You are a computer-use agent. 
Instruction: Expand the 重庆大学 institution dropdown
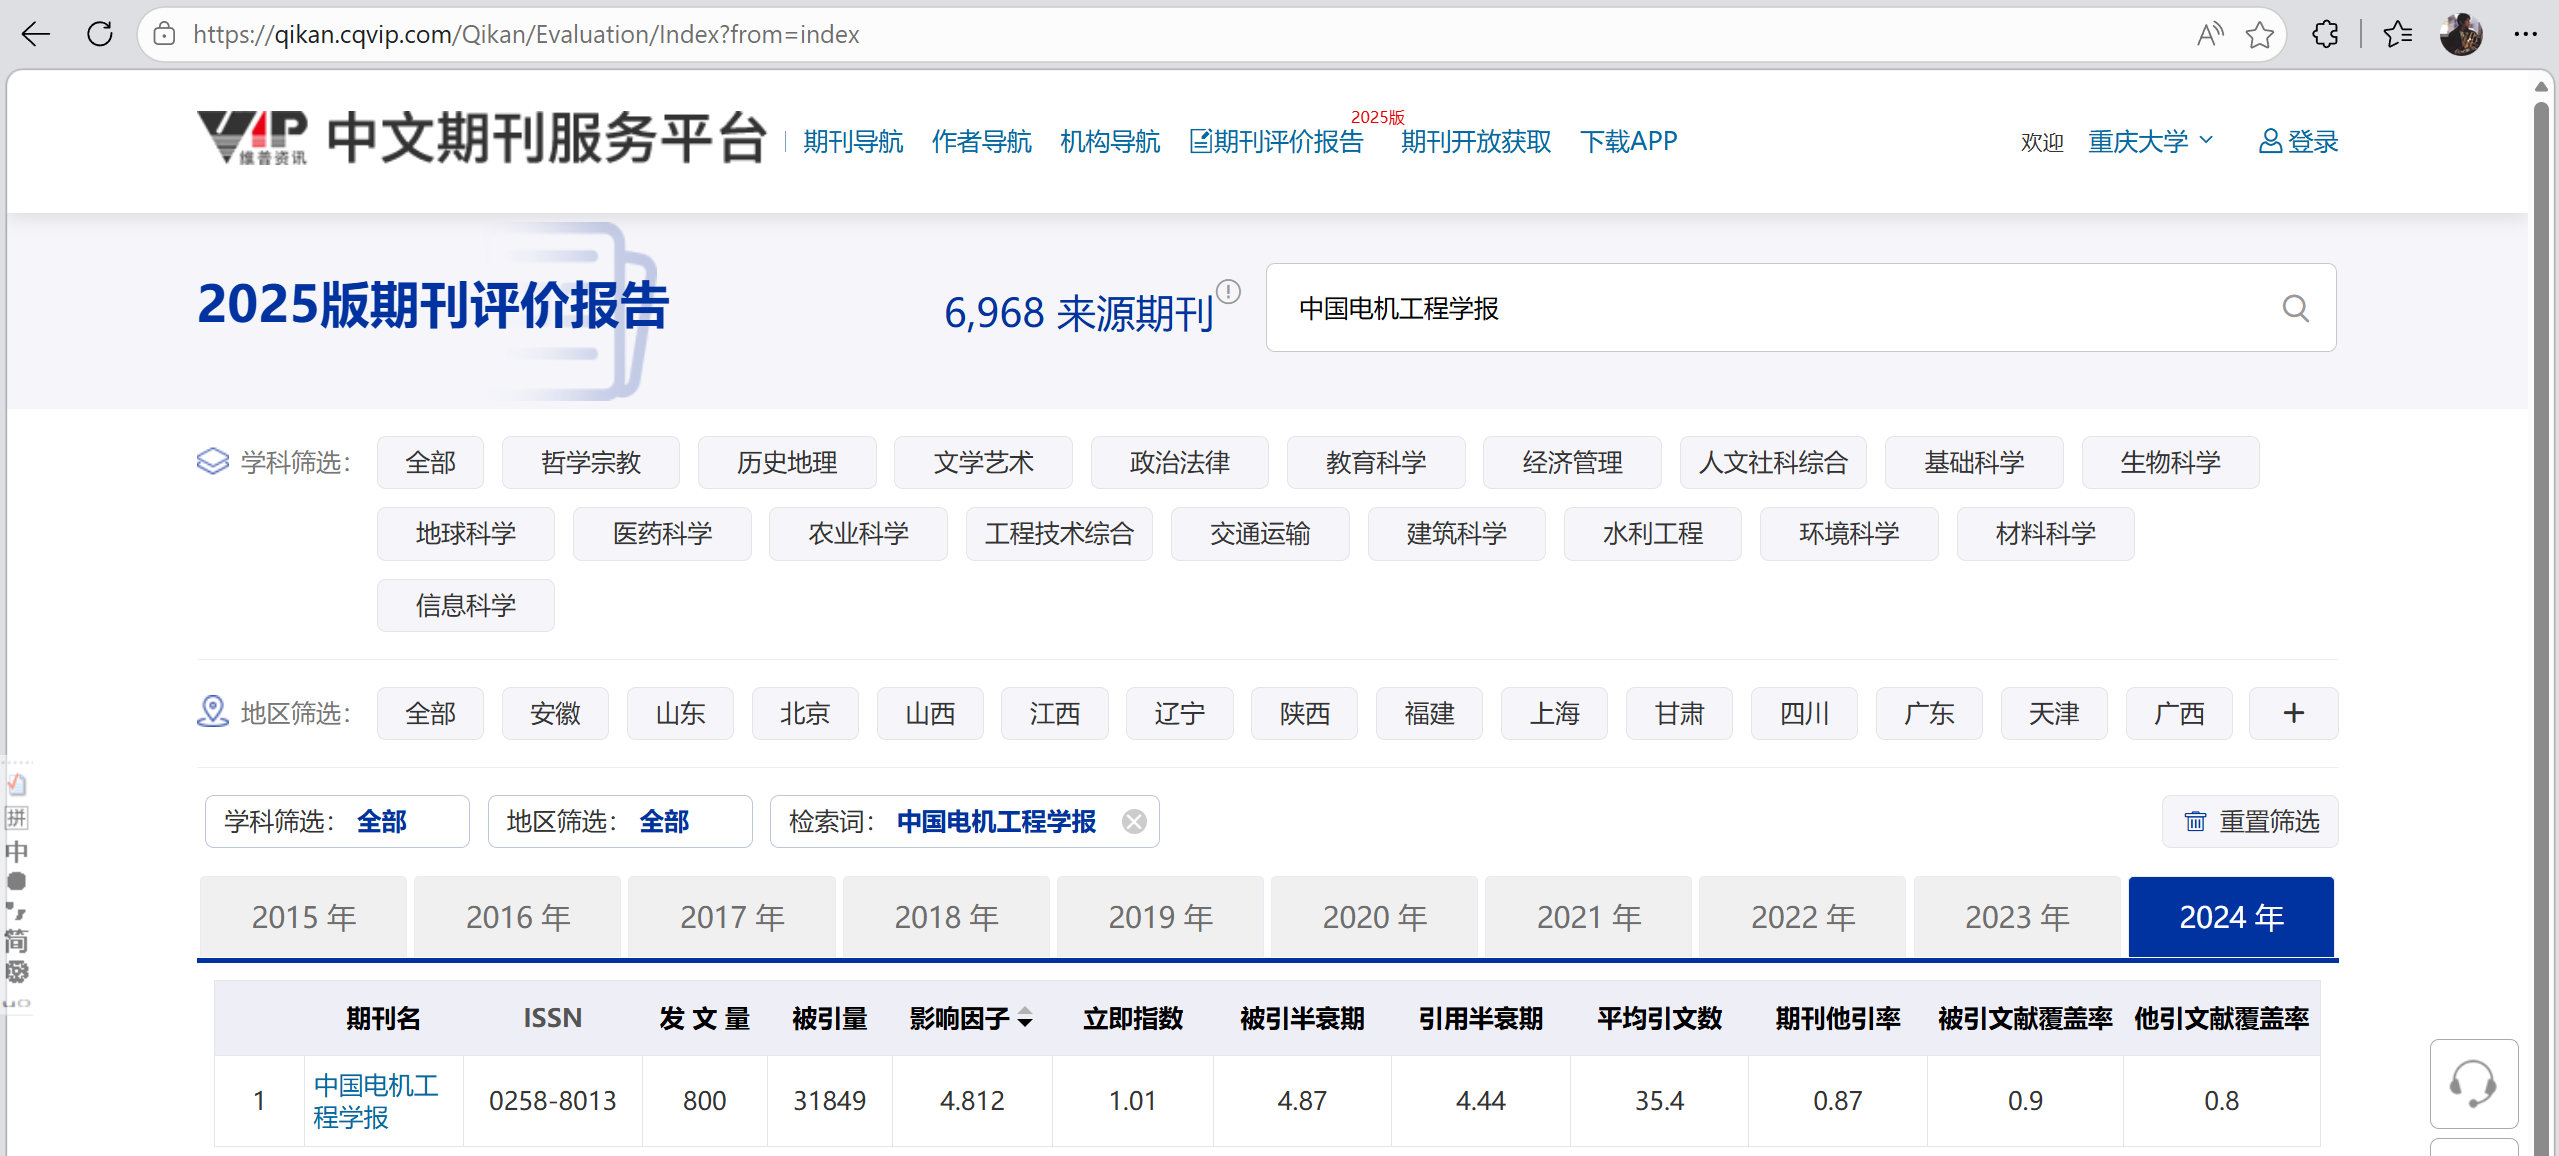(2150, 141)
